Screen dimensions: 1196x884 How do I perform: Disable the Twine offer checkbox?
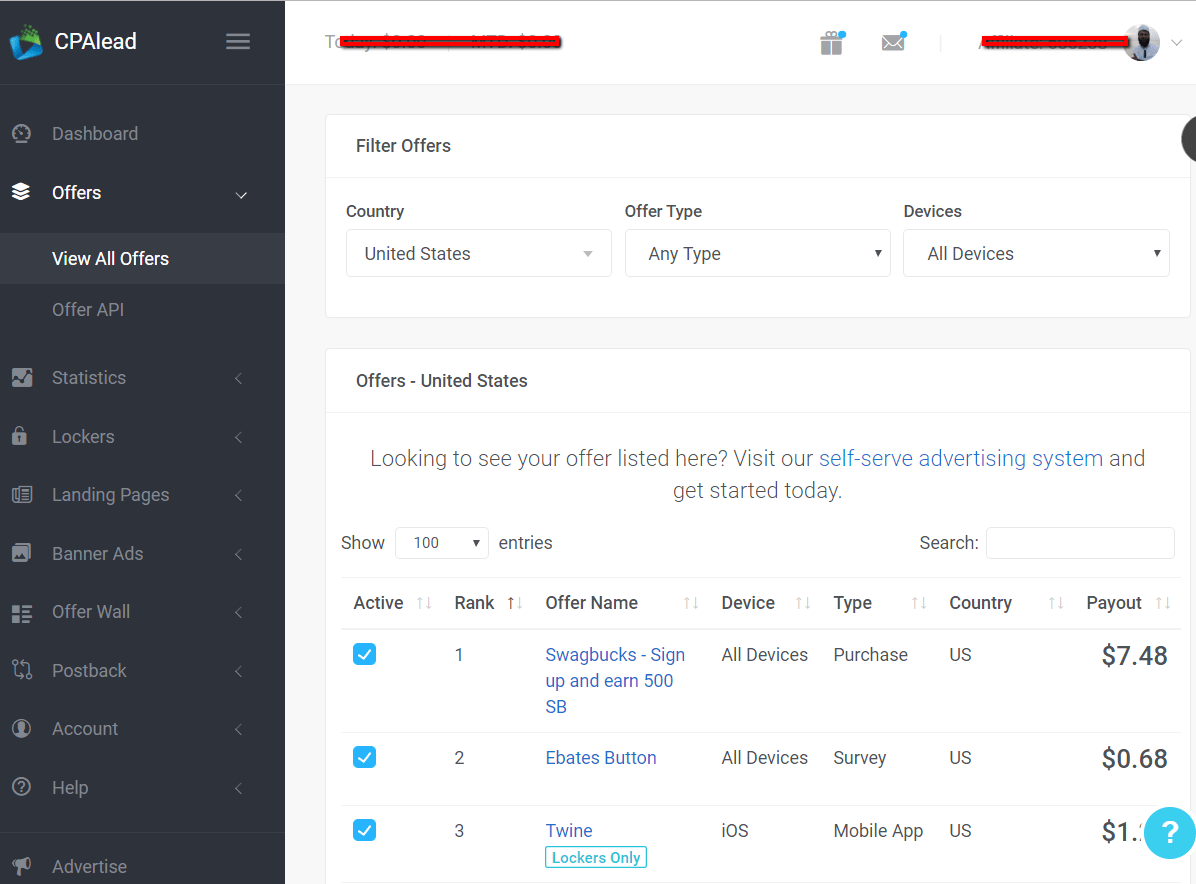click(x=365, y=830)
